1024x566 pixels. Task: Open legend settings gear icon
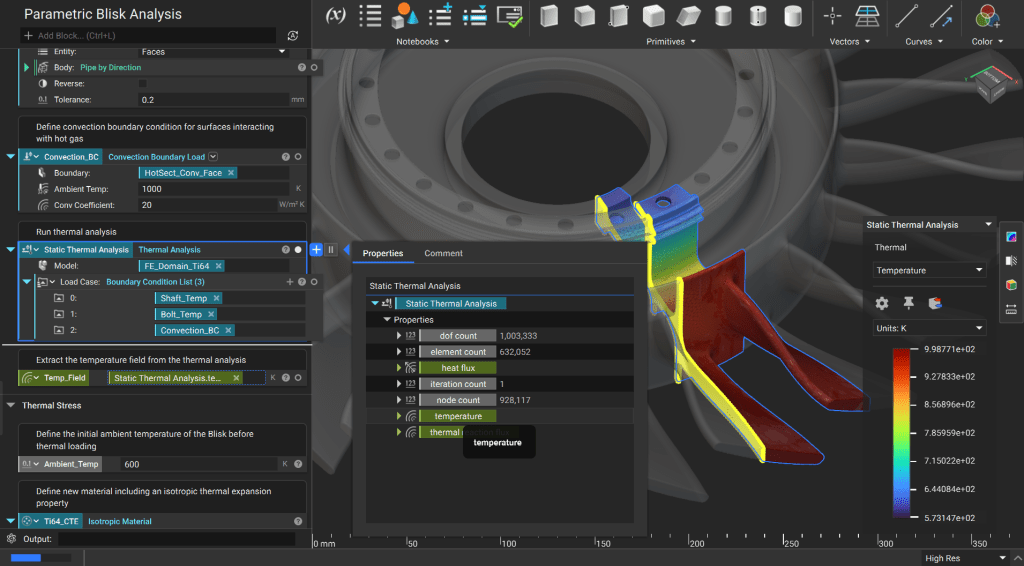[881, 303]
